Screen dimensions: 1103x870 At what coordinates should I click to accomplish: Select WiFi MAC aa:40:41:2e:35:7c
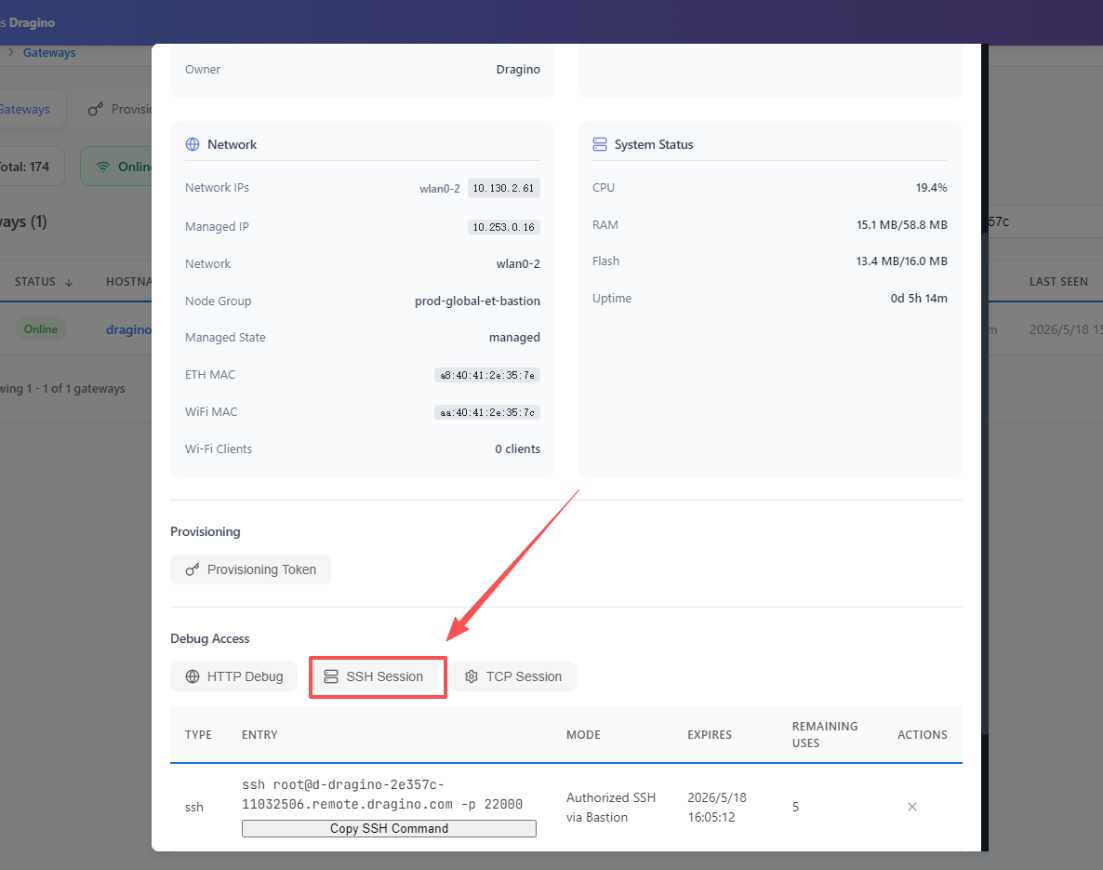[487, 413]
